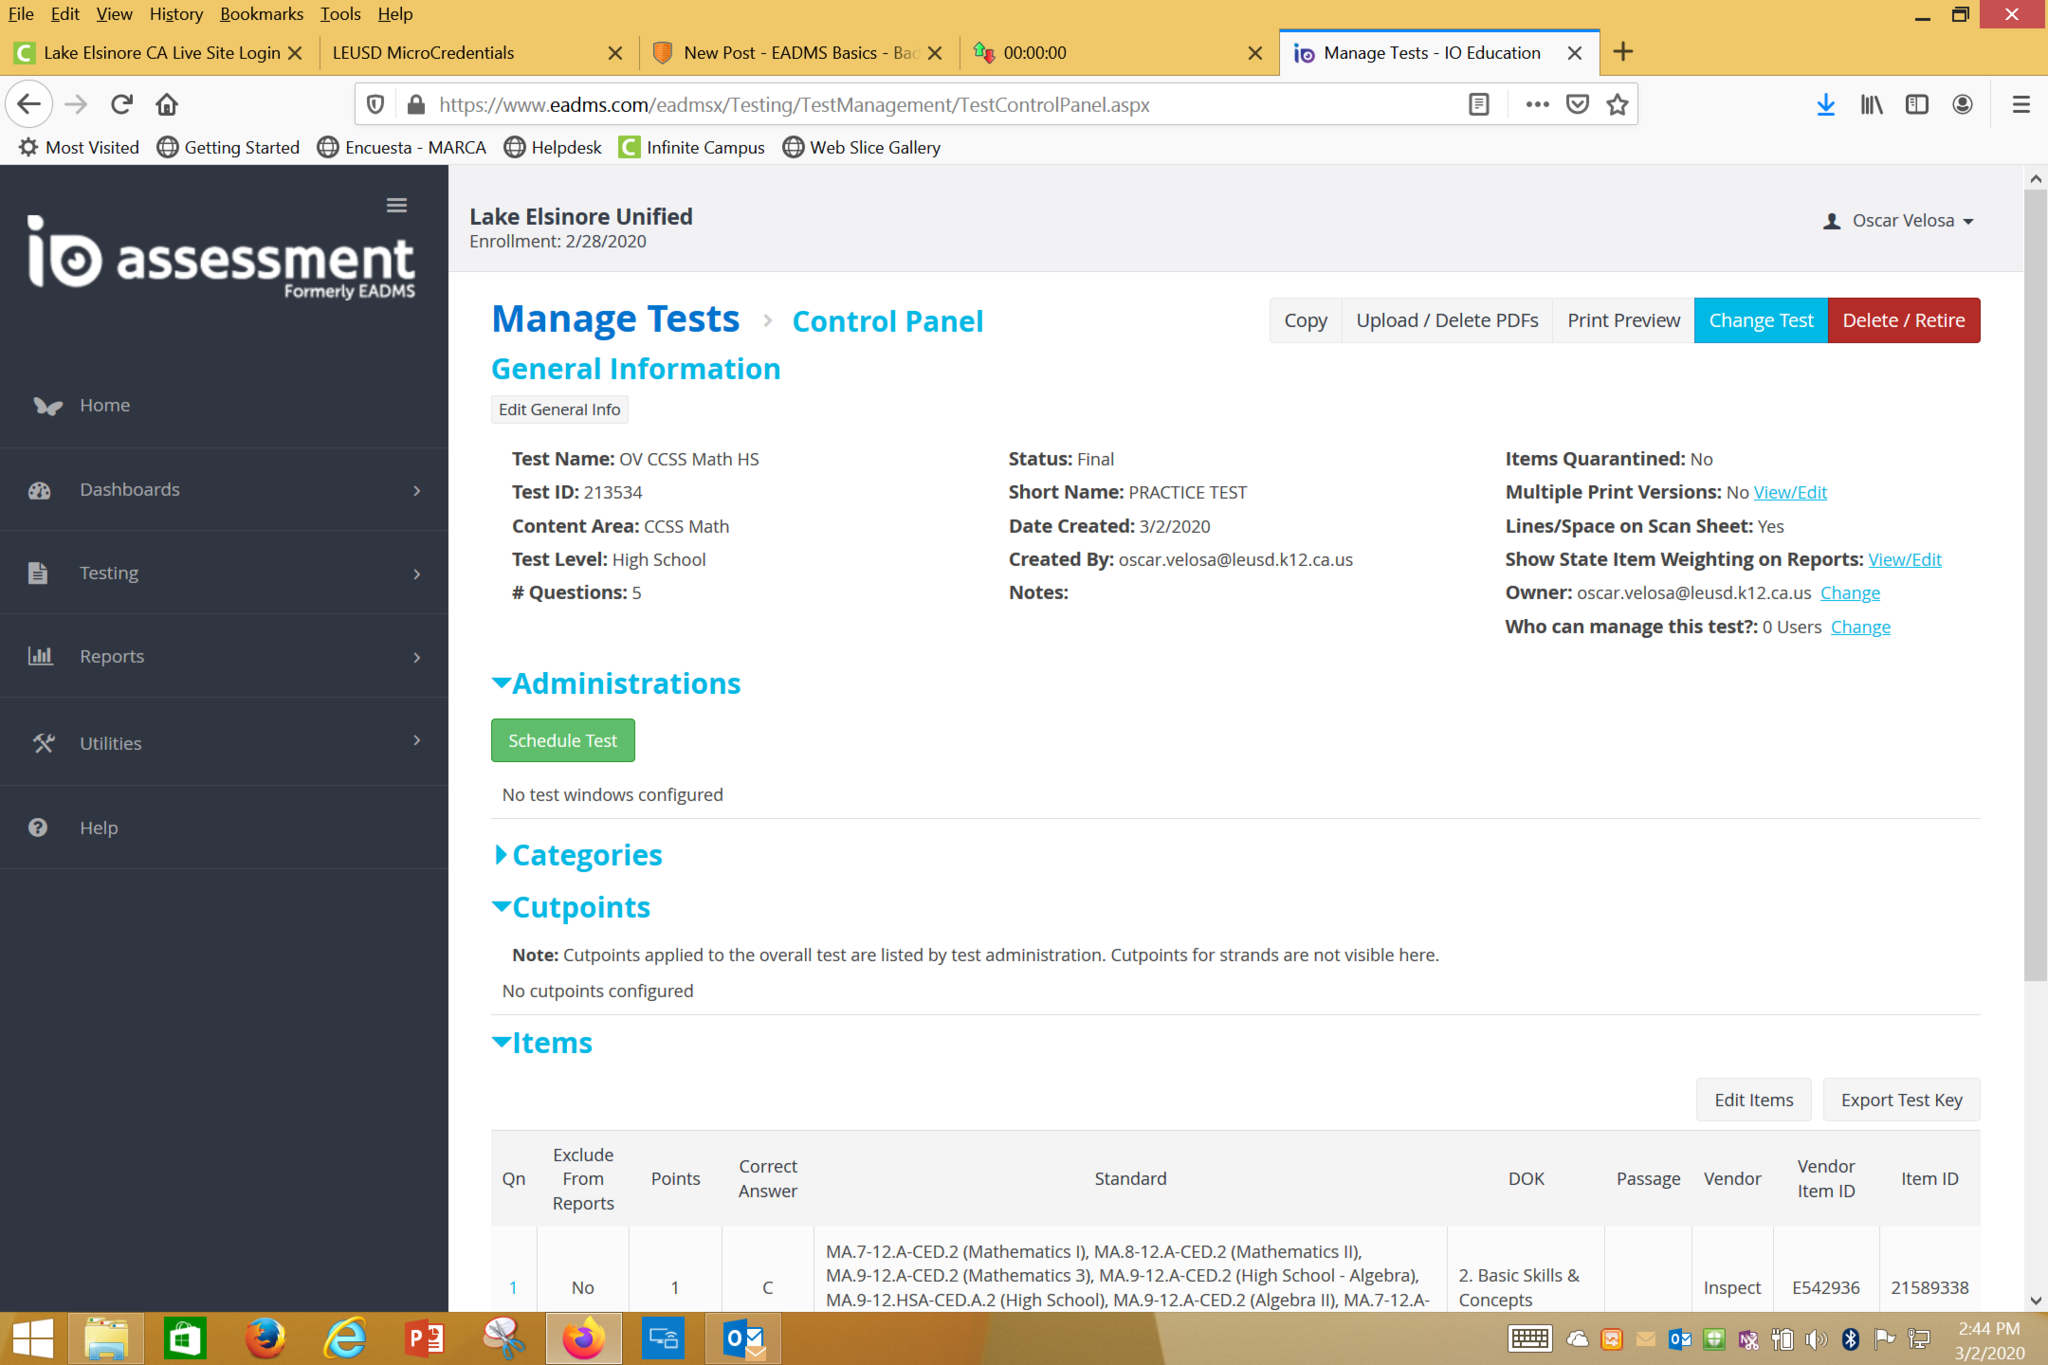
Task: Click the Delete / Retire button
Action: (1903, 320)
